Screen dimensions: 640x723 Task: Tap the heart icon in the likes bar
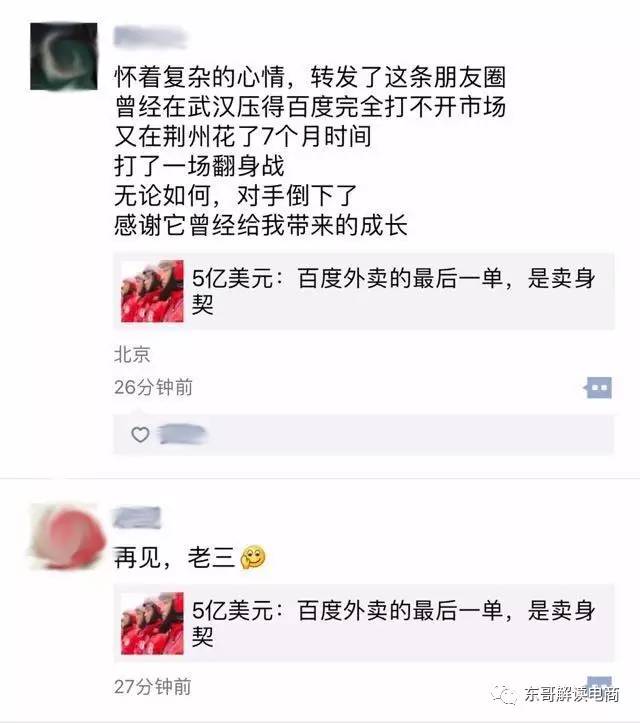pyautogui.click(x=140, y=434)
